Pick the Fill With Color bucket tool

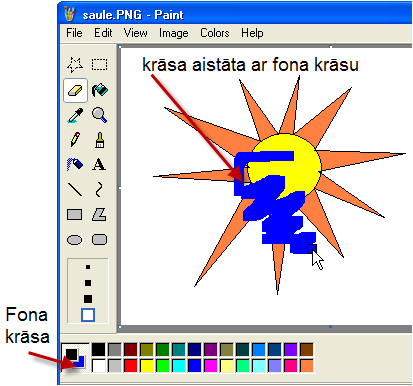tap(100, 90)
